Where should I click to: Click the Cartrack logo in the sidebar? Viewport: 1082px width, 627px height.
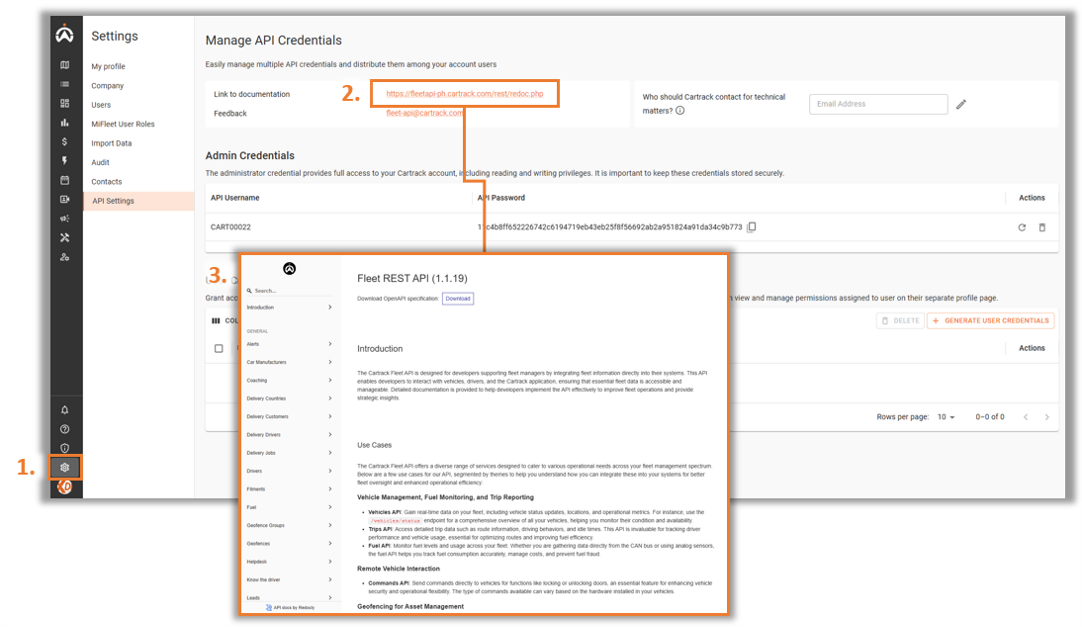click(65, 34)
